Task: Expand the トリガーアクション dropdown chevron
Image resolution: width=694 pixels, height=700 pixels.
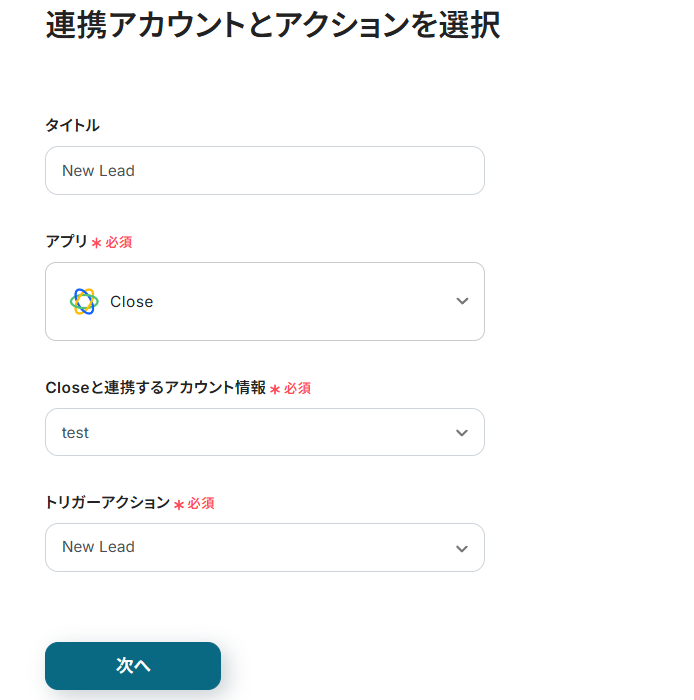Action: pyautogui.click(x=462, y=548)
